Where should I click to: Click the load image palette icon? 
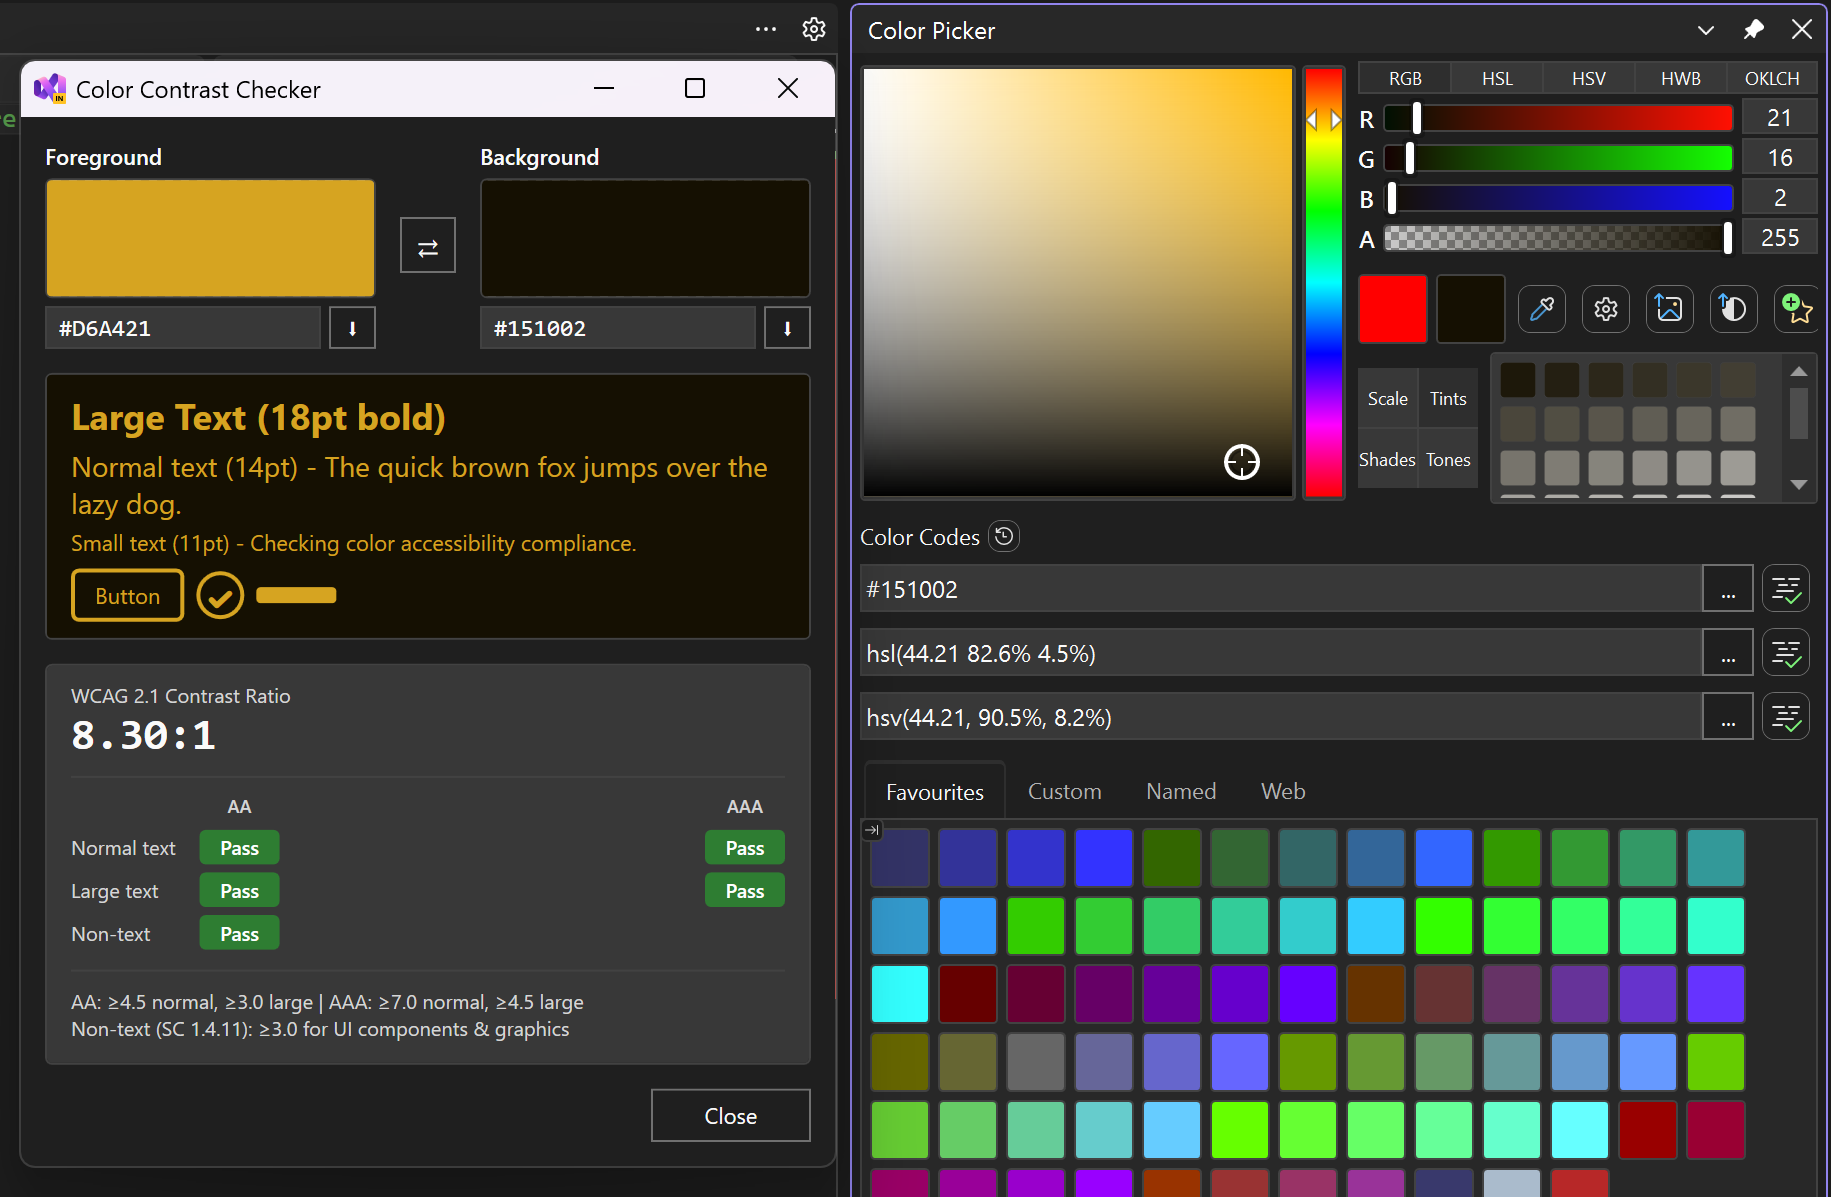coord(1669,309)
